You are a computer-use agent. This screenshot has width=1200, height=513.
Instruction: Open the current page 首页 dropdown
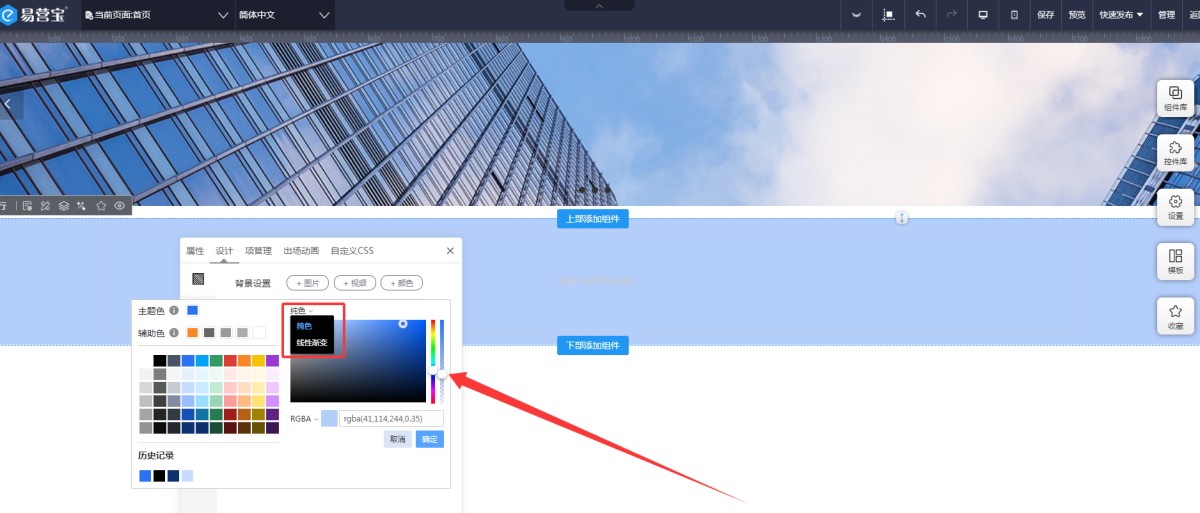(157, 15)
